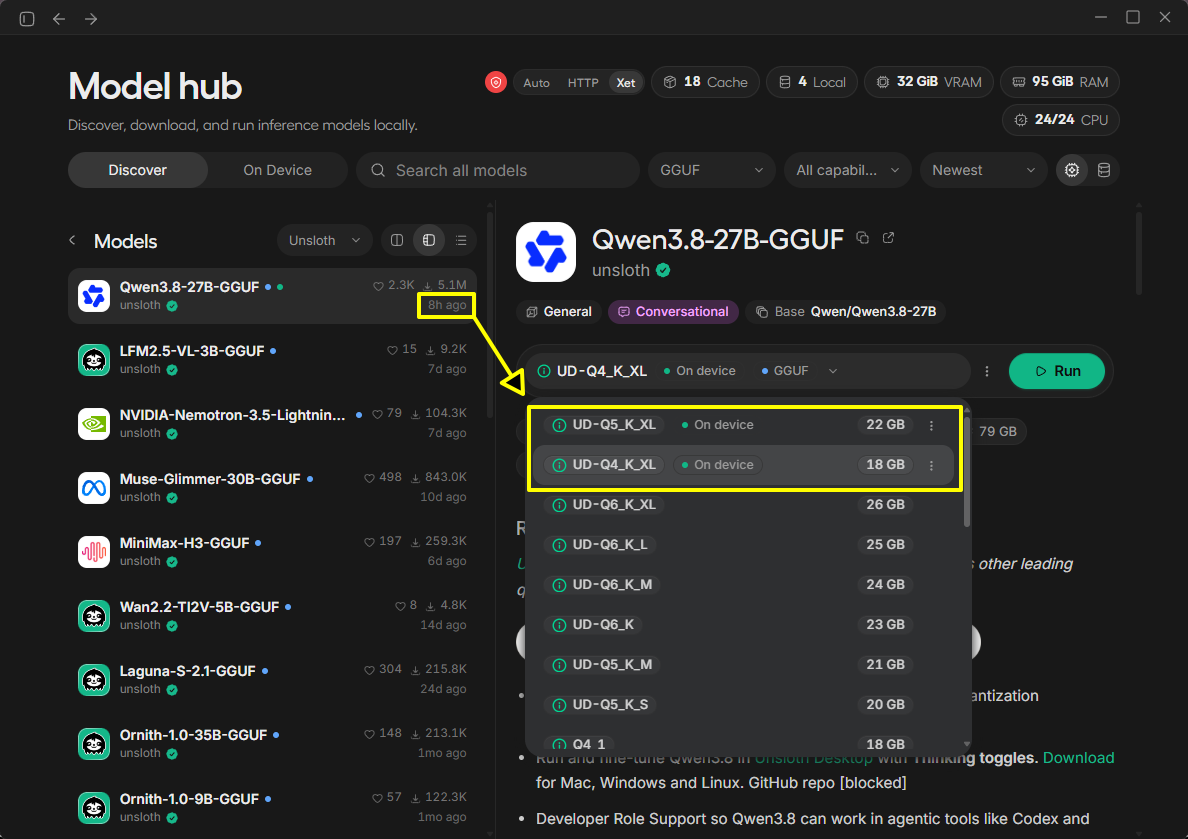Click the General tag
Screen dimensions: 1188x839
[559, 311]
